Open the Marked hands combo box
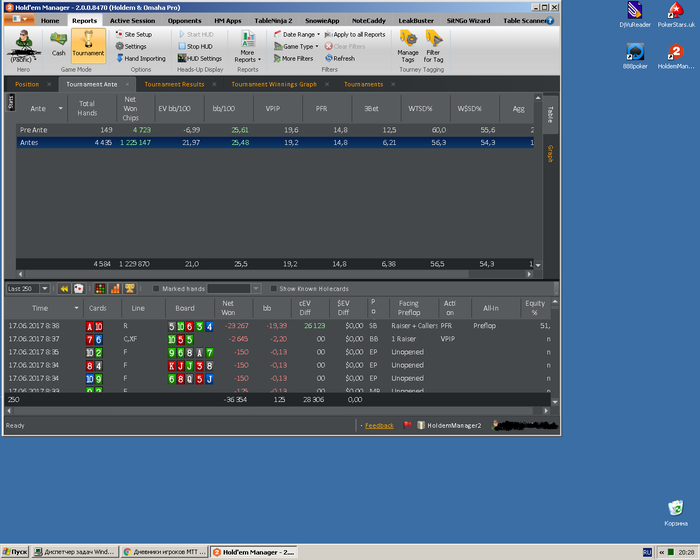Screen dimensions: 700x560 (234, 289)
